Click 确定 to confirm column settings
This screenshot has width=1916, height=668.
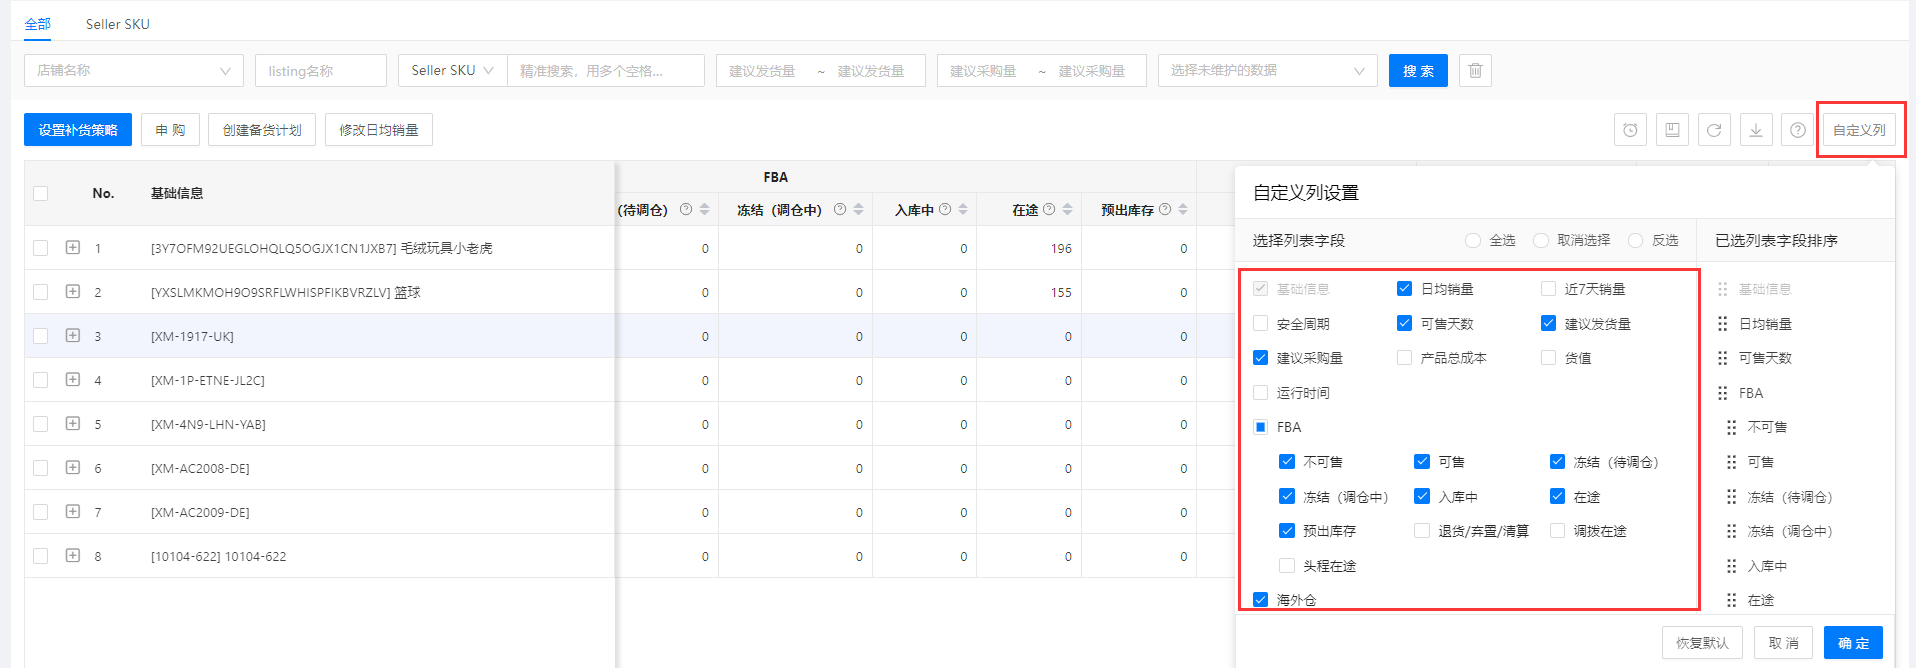tap(1853, 643)
